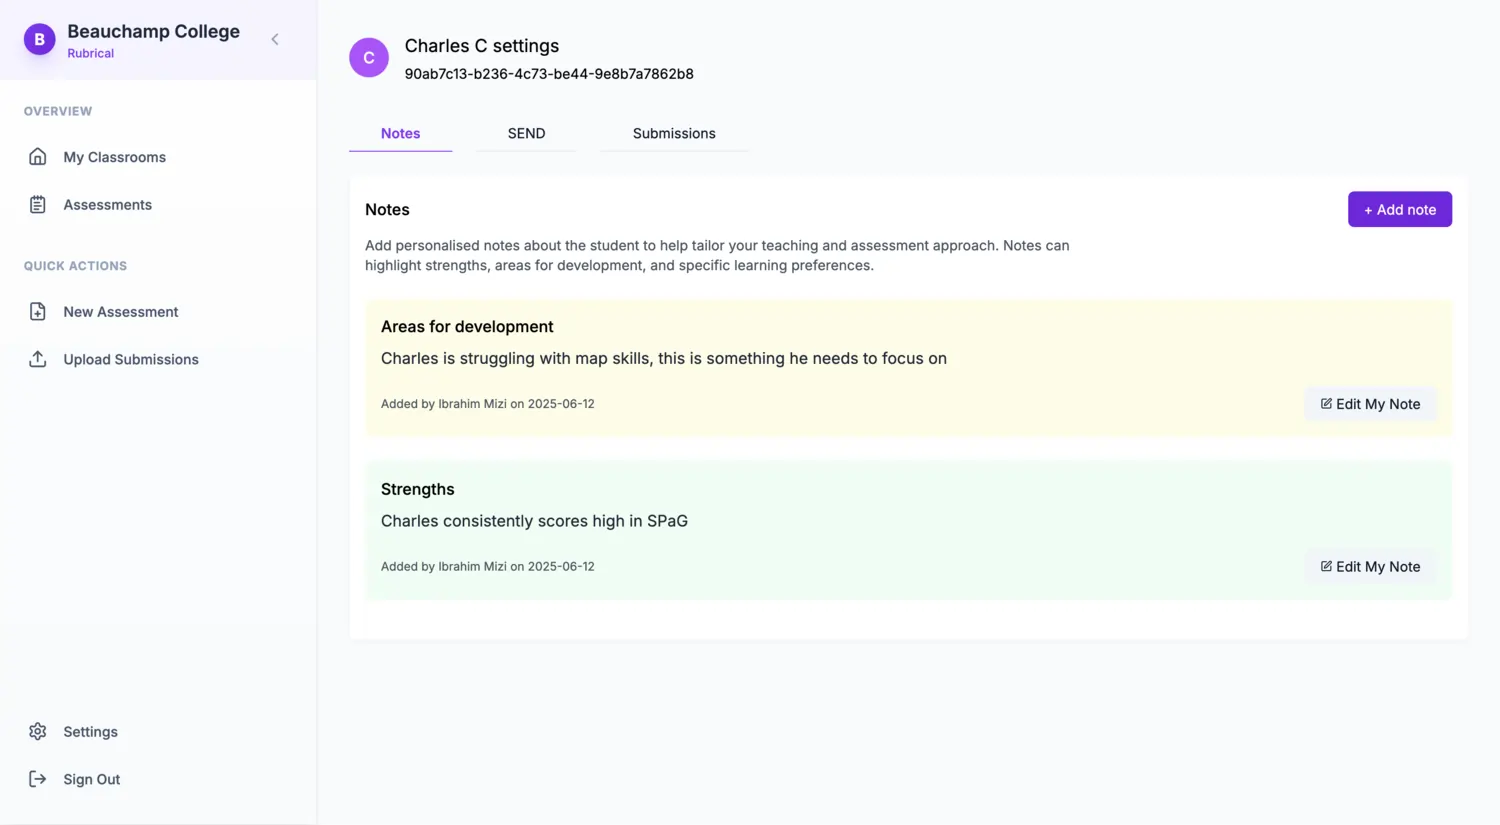Click pencil icon on Areas for development note

point(1326,404)
